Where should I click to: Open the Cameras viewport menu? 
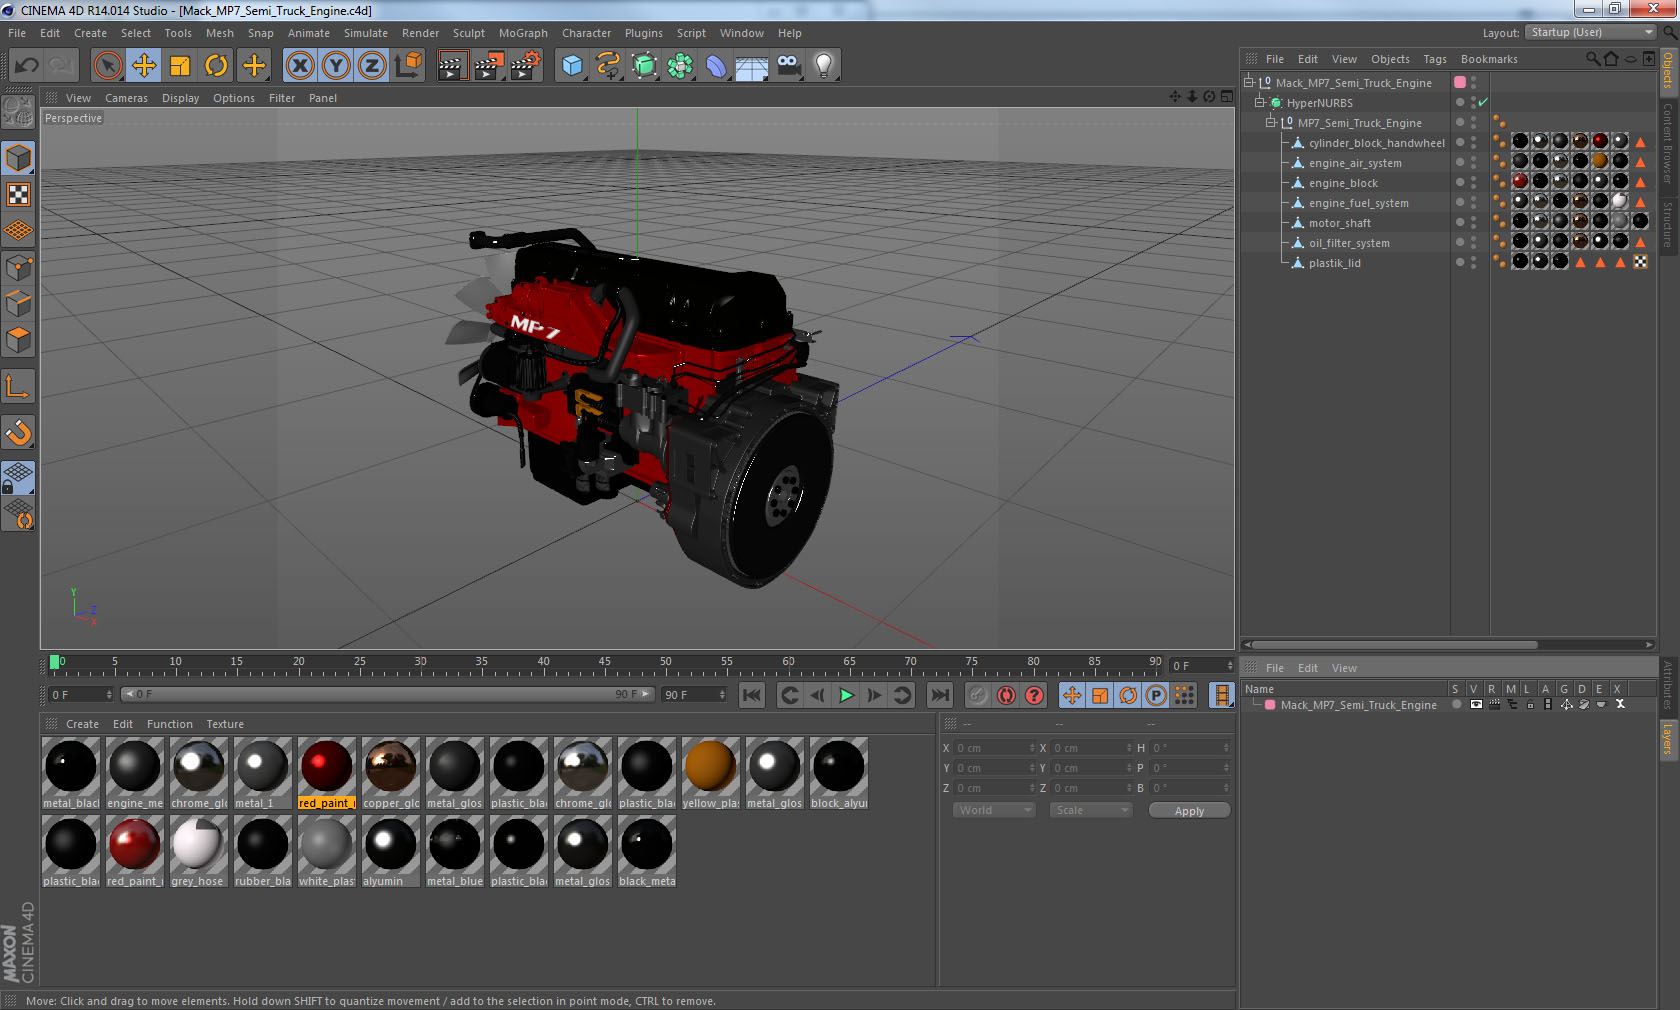coord(126,98)
